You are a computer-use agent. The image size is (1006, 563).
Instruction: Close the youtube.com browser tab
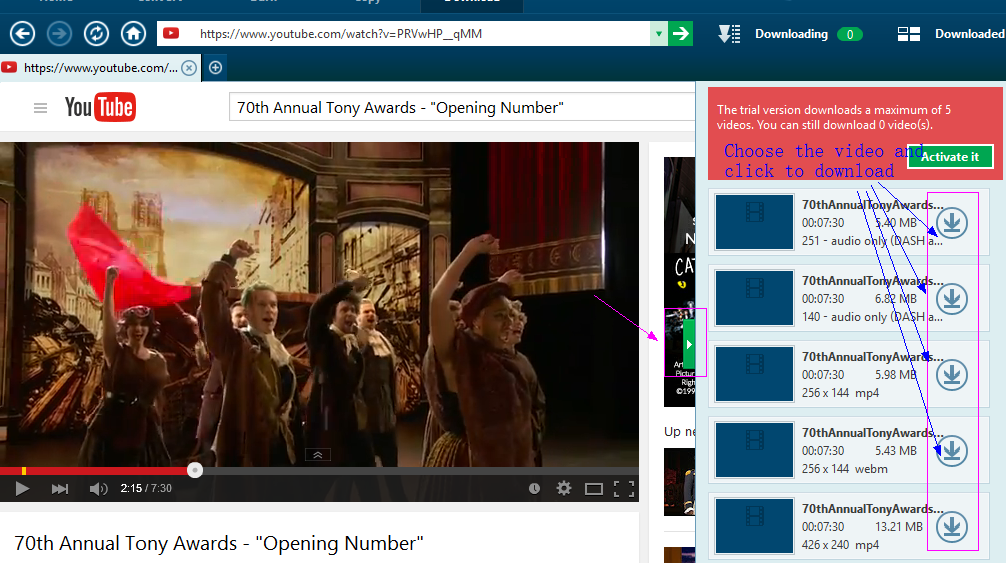pos(189,68)
